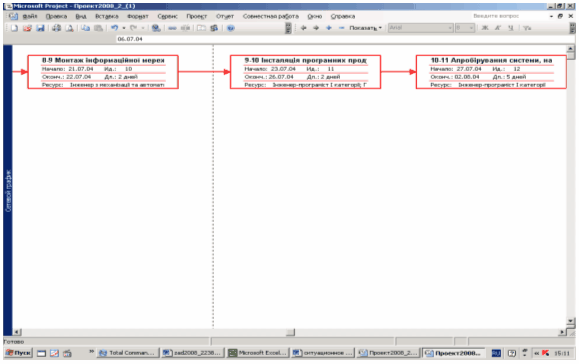The image size is (579, 364).
Task: Click the Save (floppy disk) toolbar icon
Action: click(40, 28)
